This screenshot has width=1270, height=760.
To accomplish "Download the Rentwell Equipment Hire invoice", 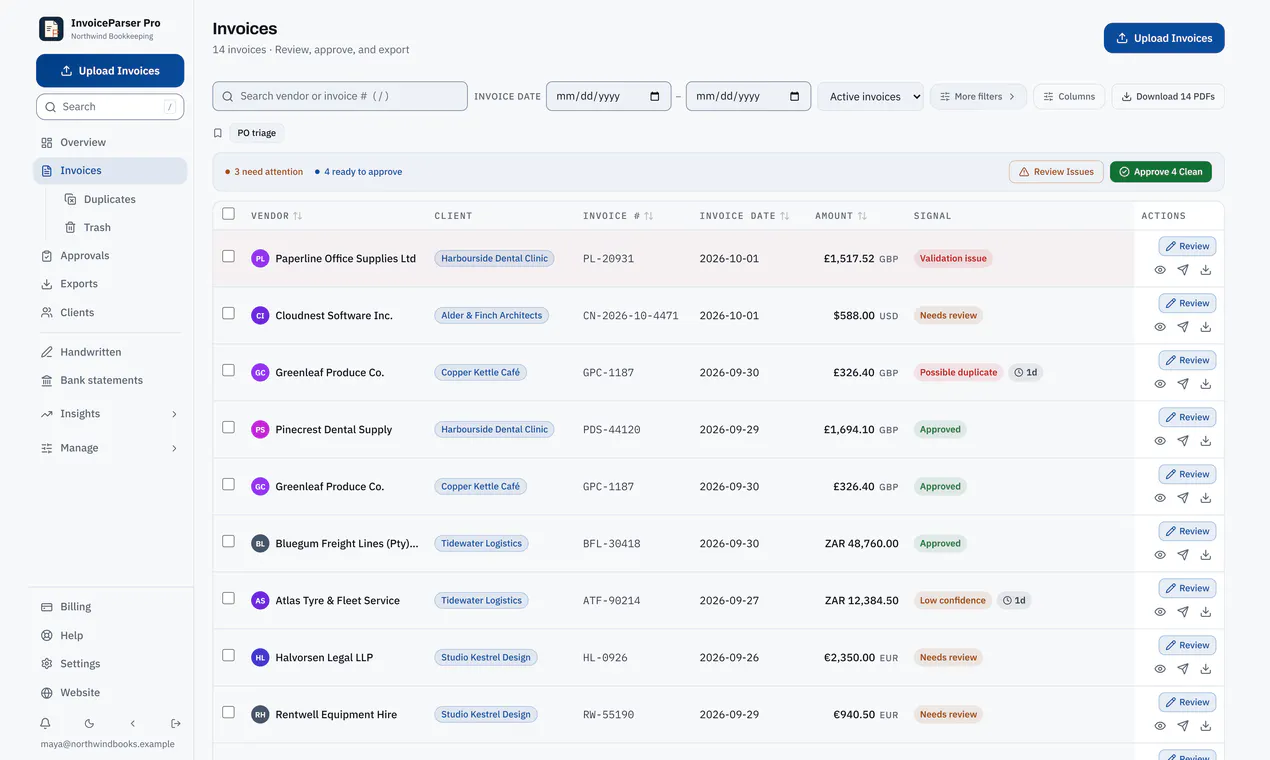I will 1206,726.
